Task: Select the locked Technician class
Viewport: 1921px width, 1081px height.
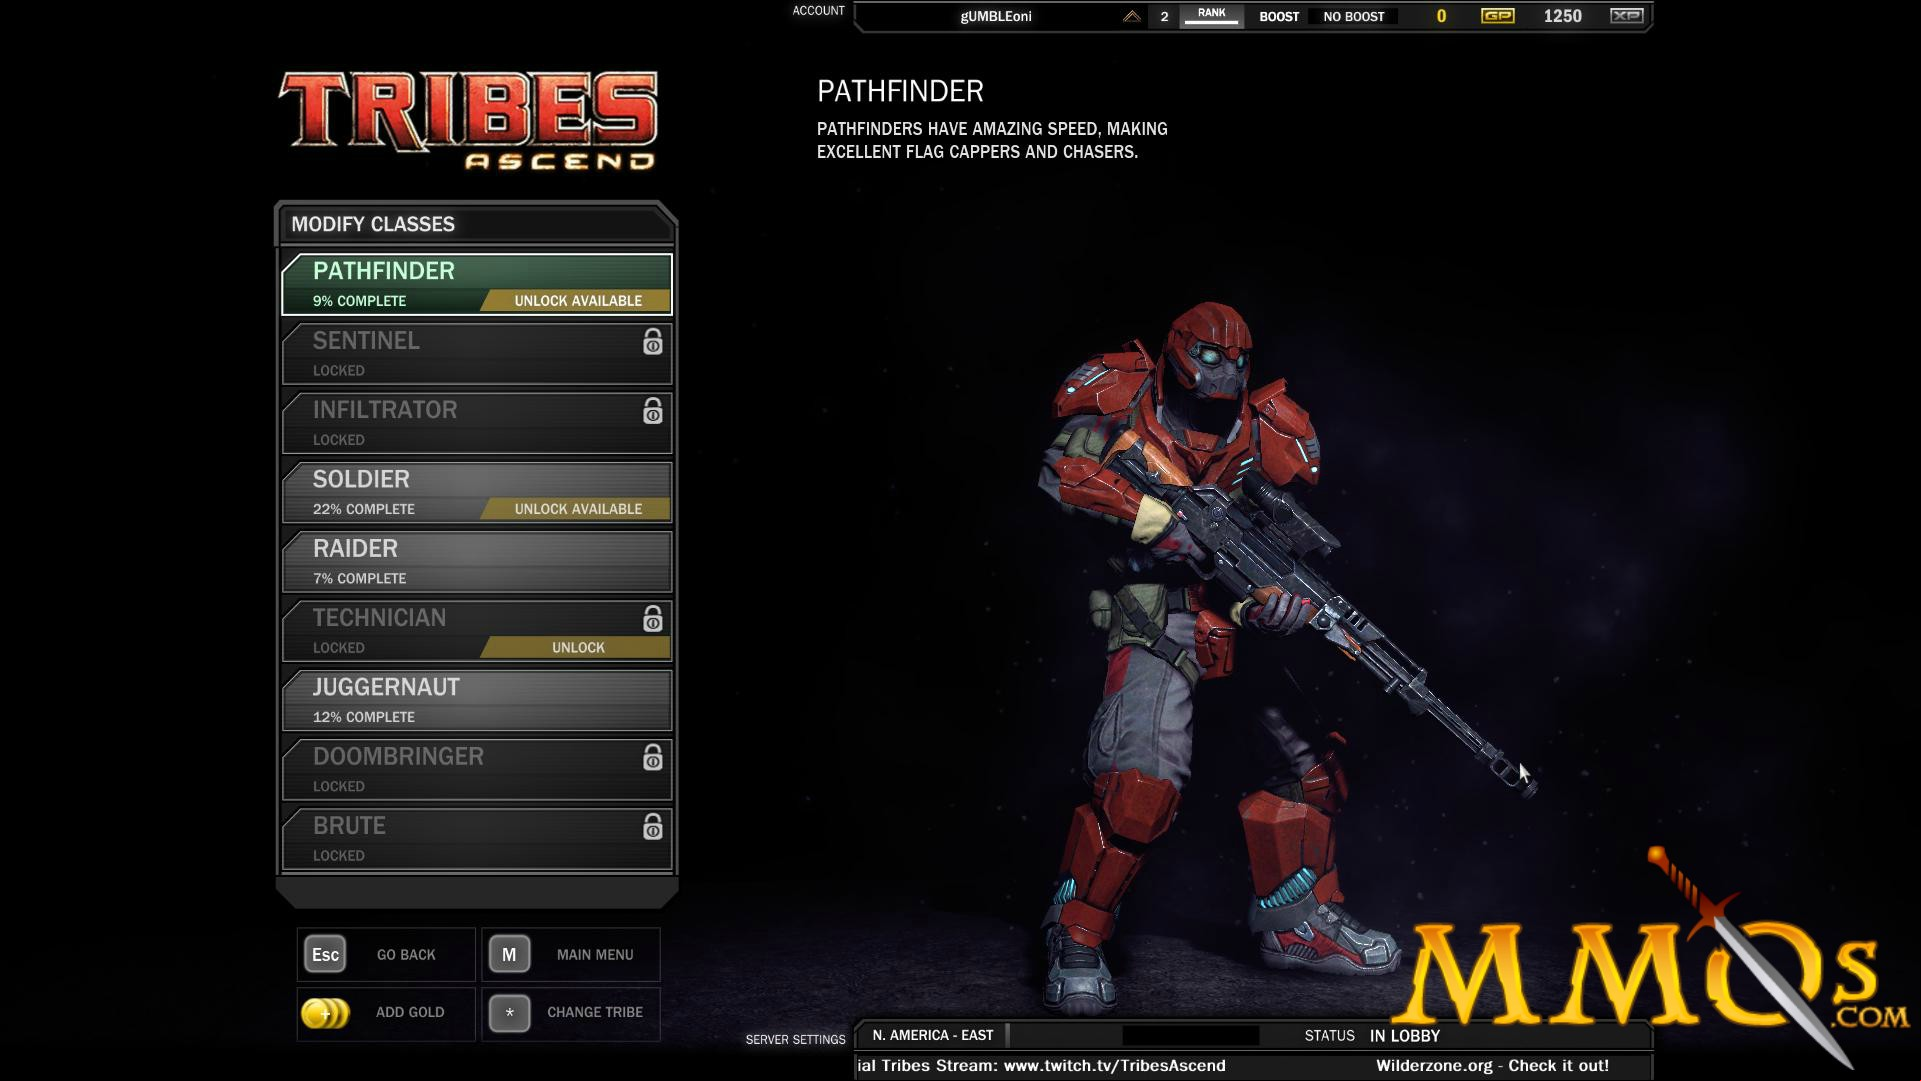Action: coord(477,631)
